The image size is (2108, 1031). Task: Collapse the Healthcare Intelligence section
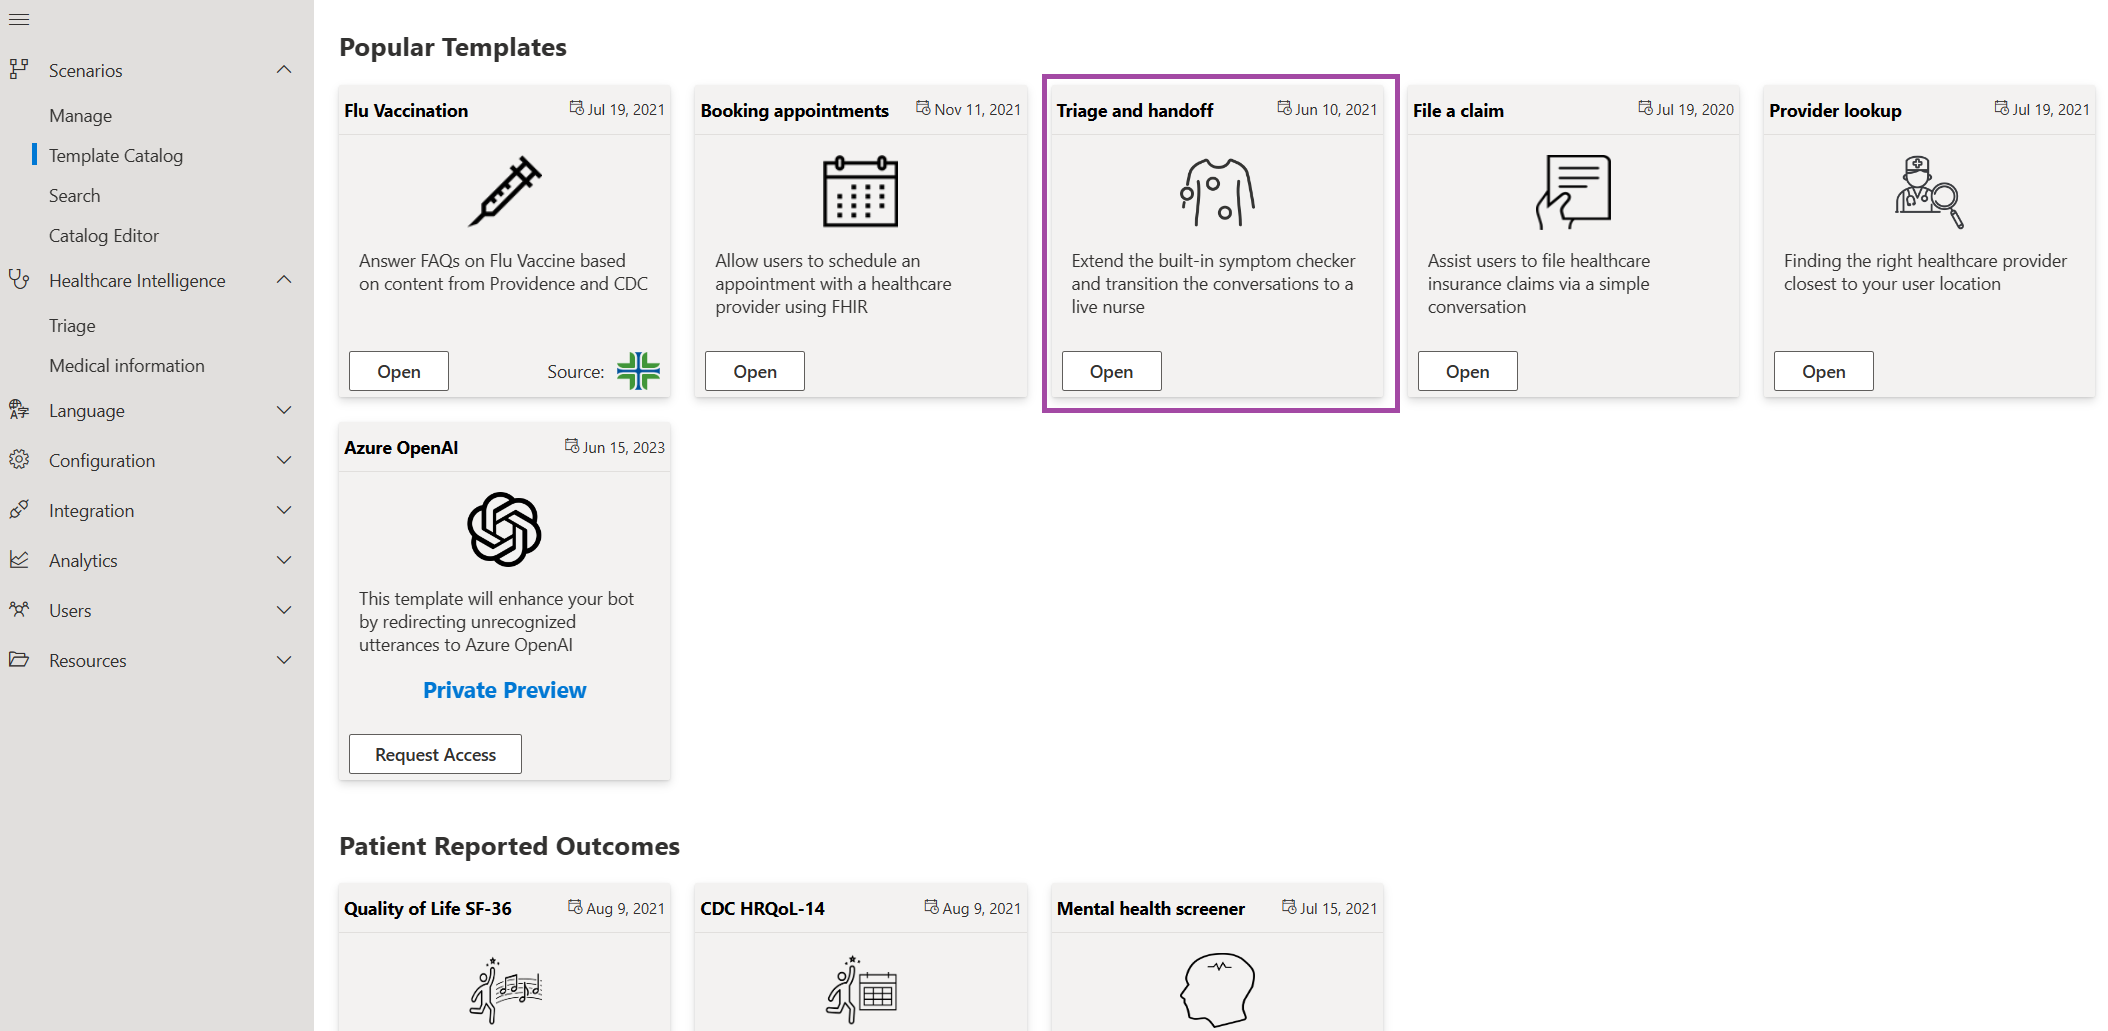[284, 279]
